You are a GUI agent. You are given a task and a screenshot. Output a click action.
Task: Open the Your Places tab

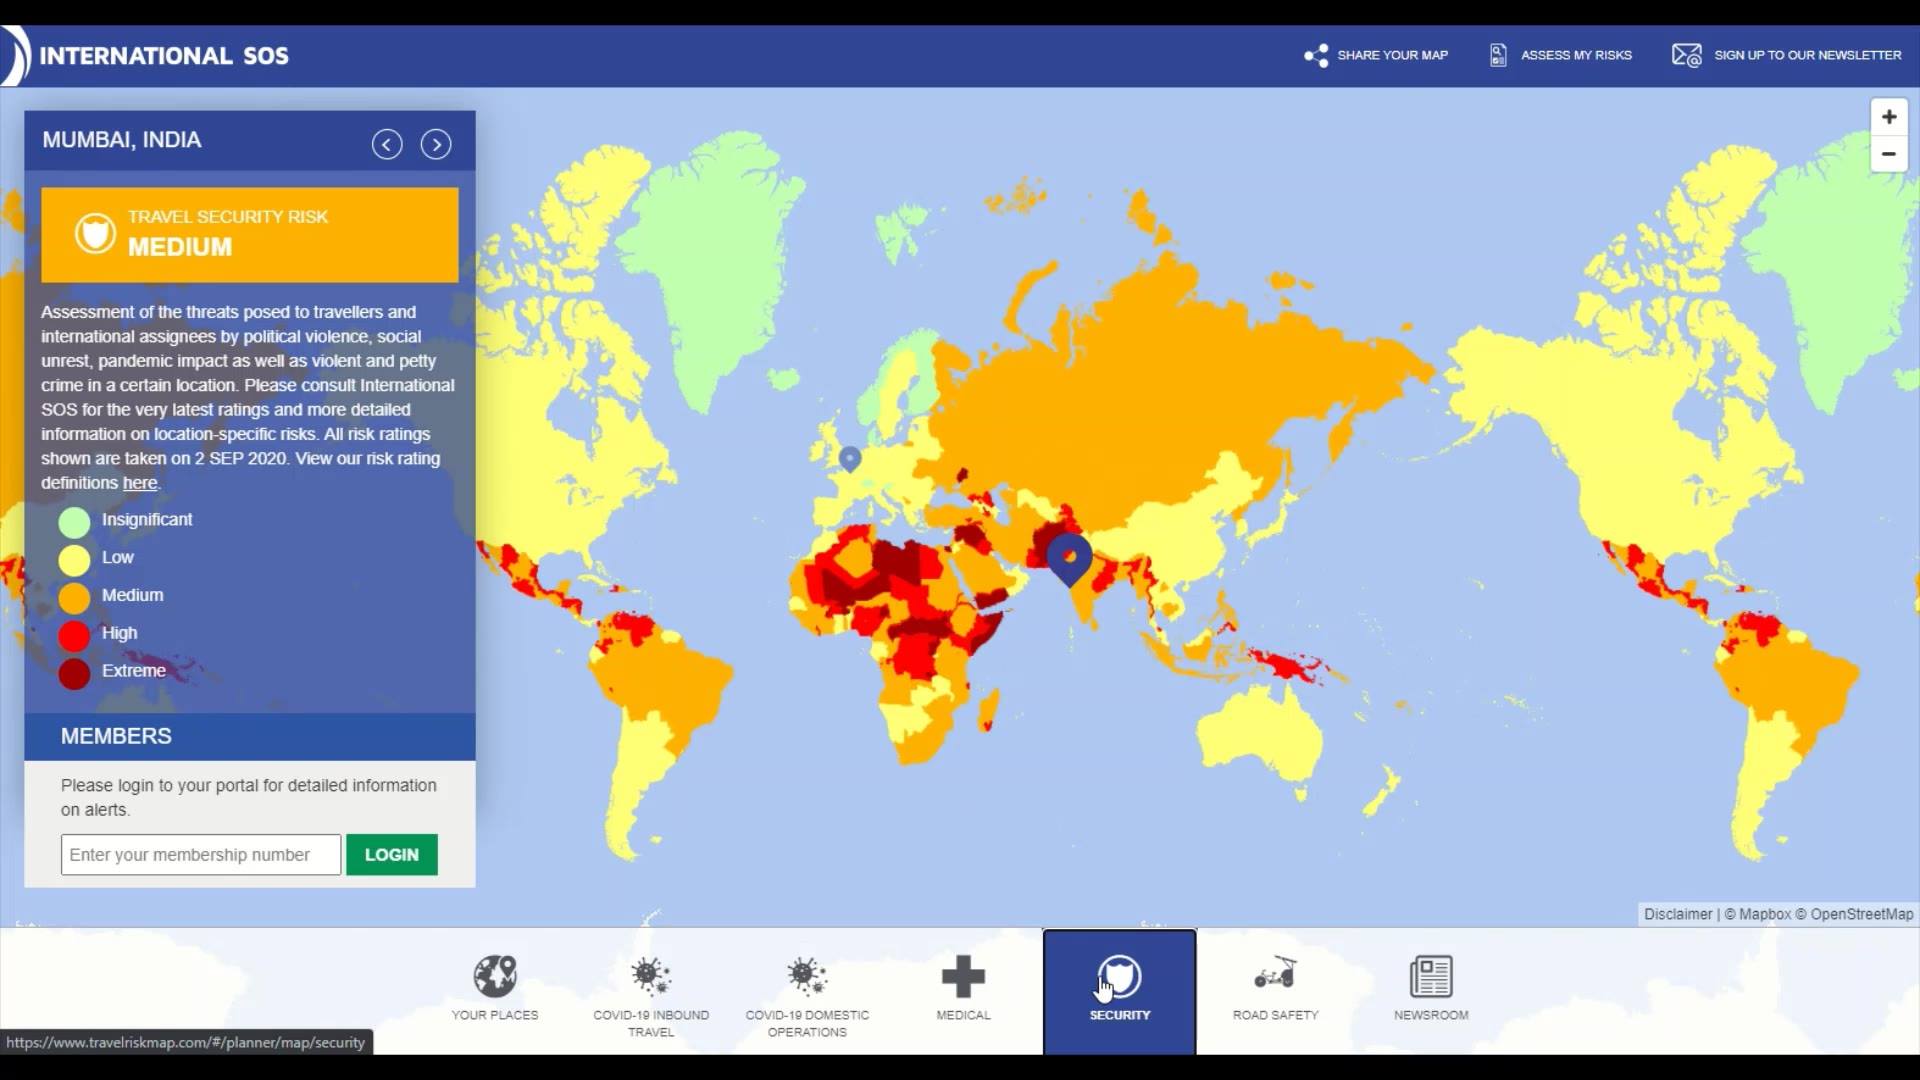tap(495, 989)
